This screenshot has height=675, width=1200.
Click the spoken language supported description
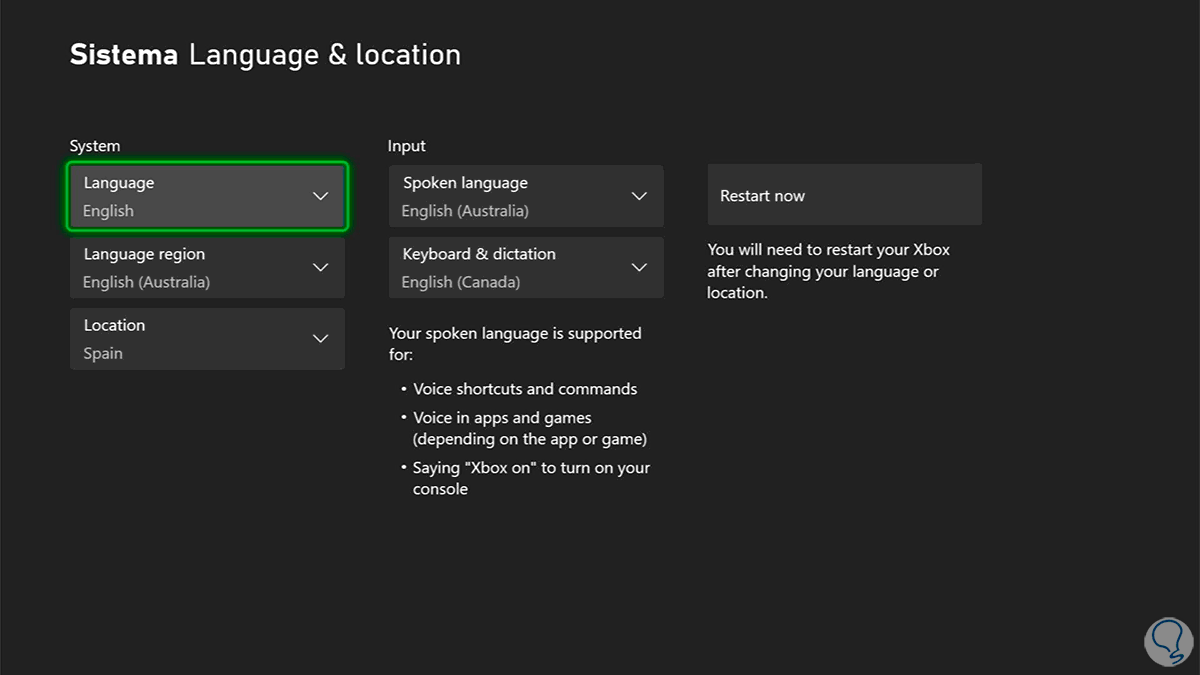(515, 343)
